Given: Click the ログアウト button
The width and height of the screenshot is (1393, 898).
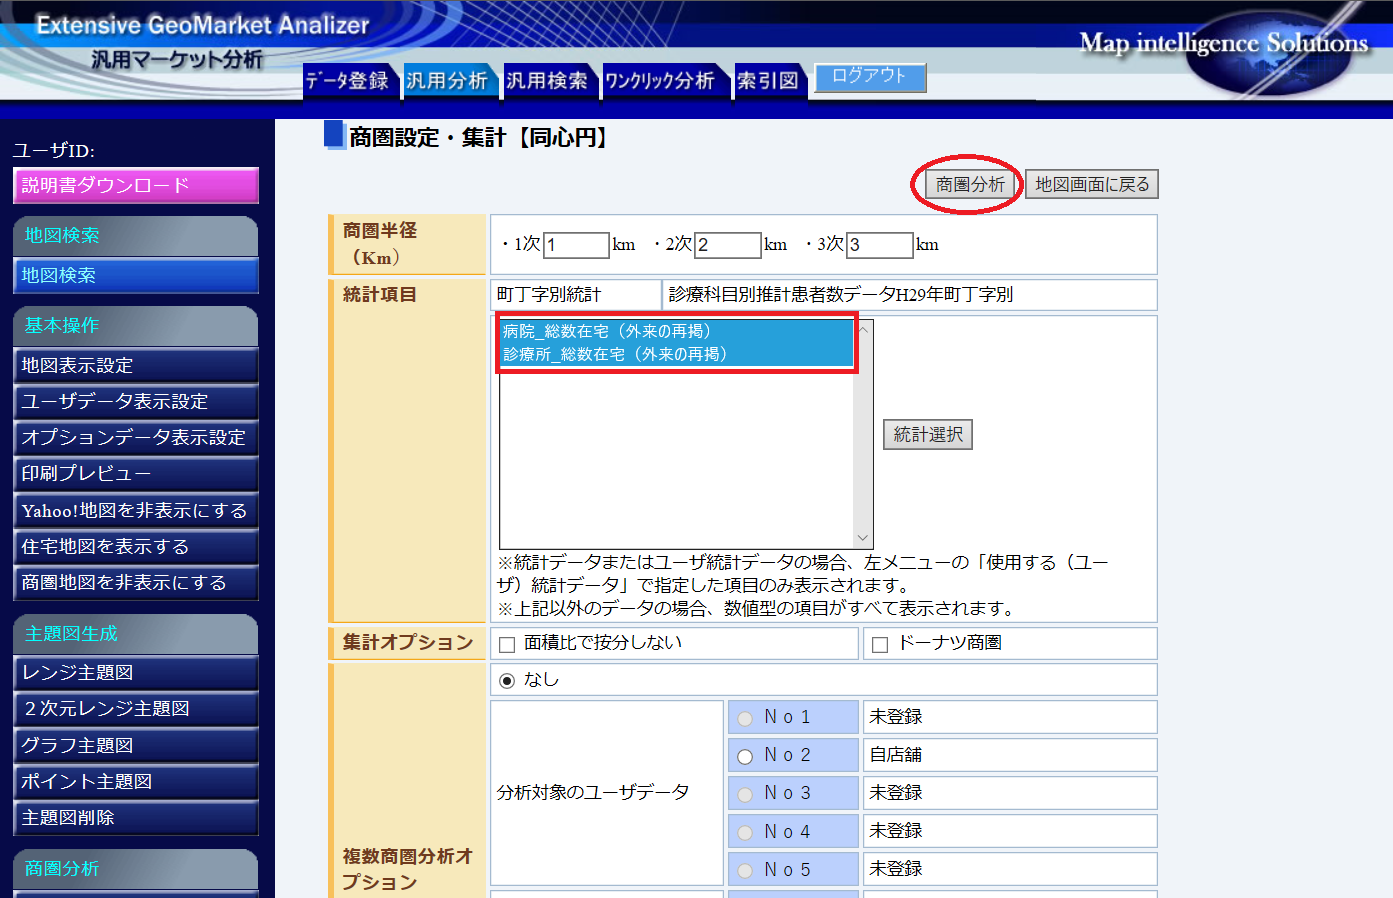Looking at the screenshot, I should 870,77.
